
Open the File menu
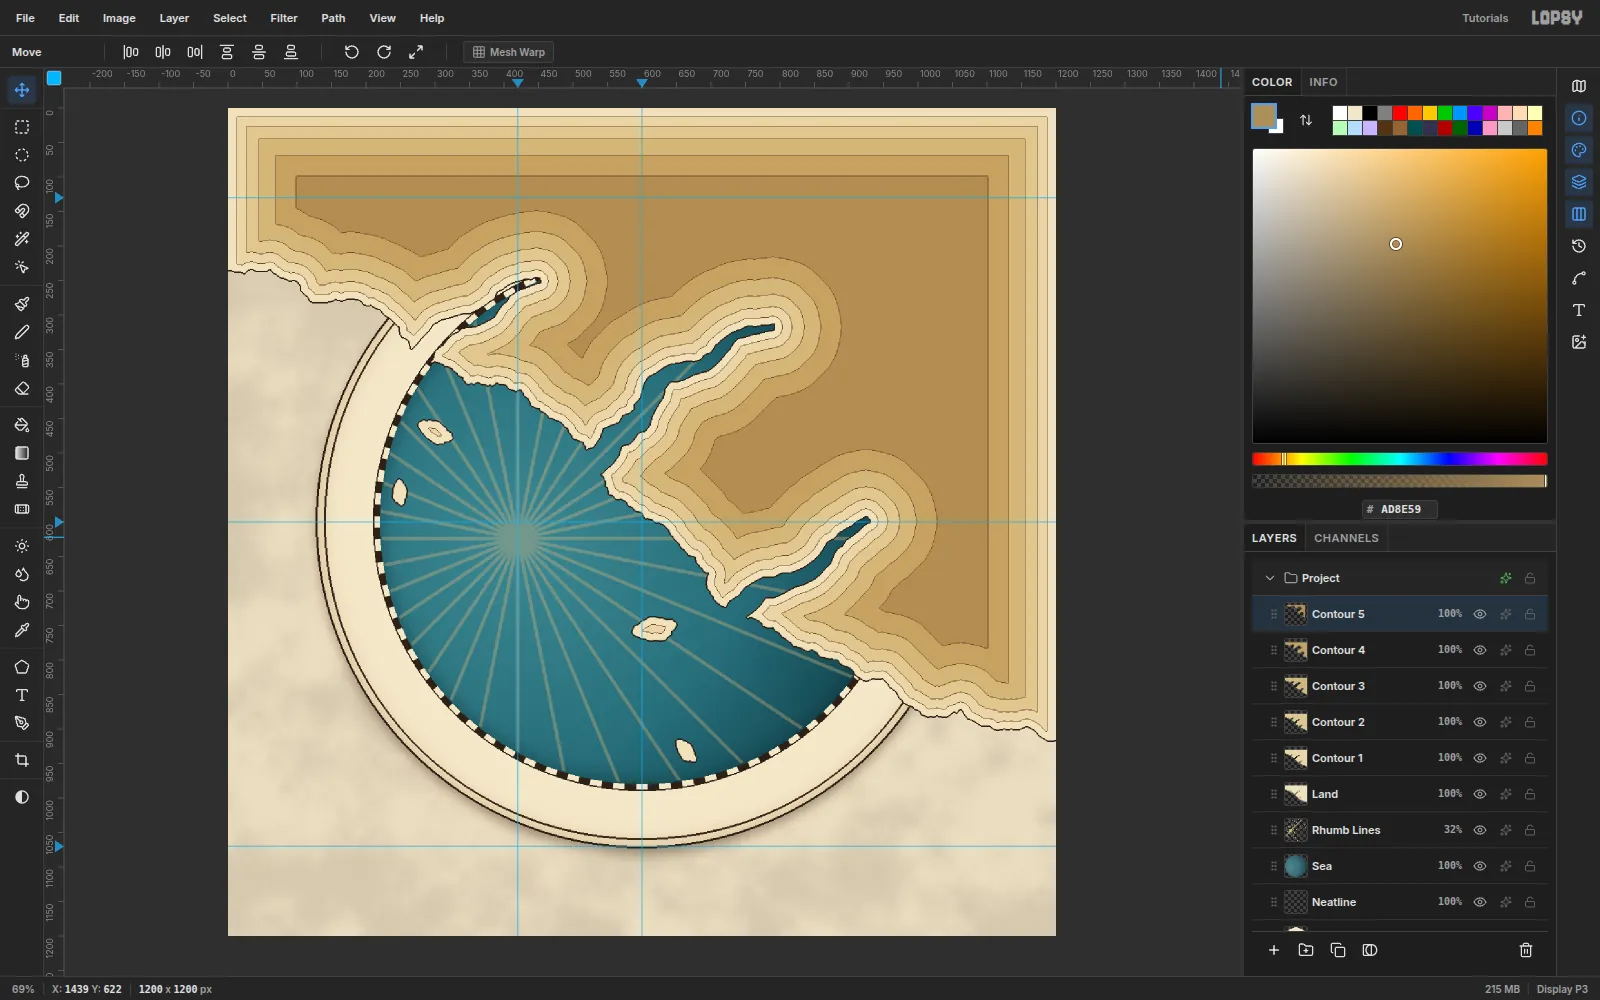point(26,18)
